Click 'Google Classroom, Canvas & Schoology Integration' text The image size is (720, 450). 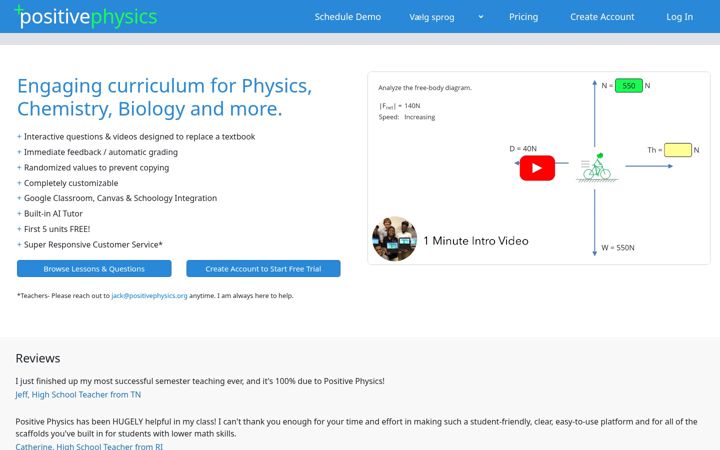120,198
